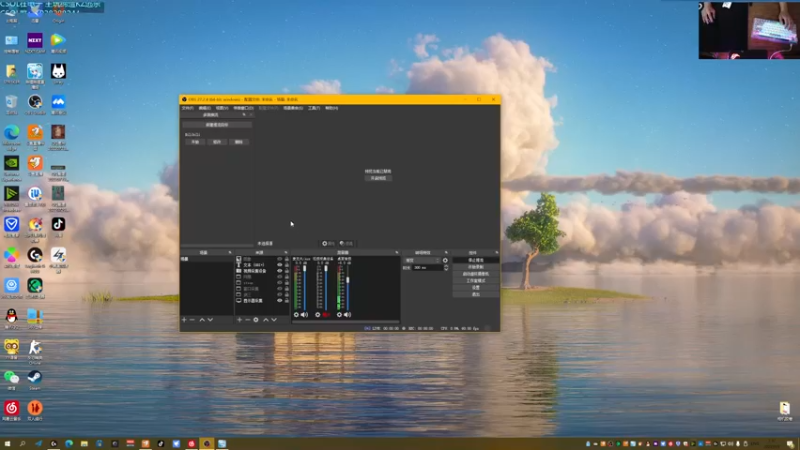The height and width of the screenshot is (450, 800).
Task: Open Windows Start menu on taskbar
Action: point(7,444)
